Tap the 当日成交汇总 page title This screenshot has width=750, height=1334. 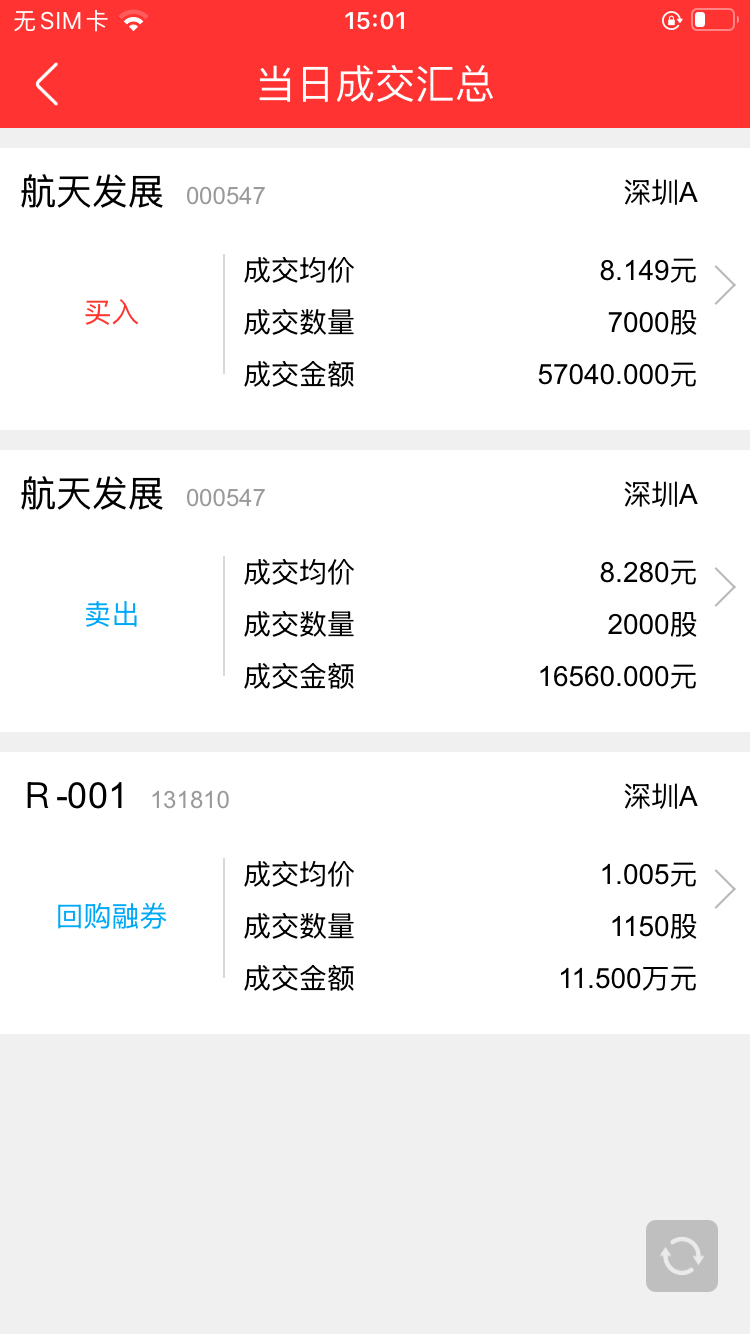click(x=376, y=85)
